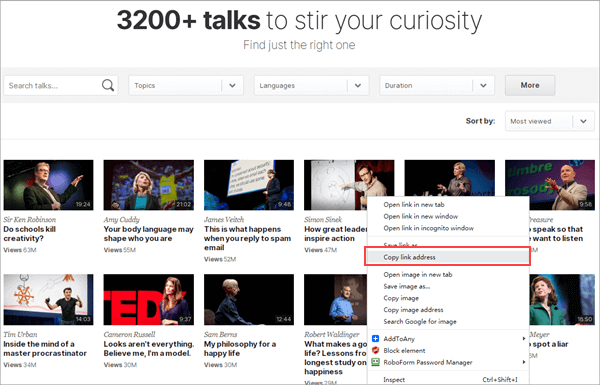Open the Duration dropdown

(437, 85)
